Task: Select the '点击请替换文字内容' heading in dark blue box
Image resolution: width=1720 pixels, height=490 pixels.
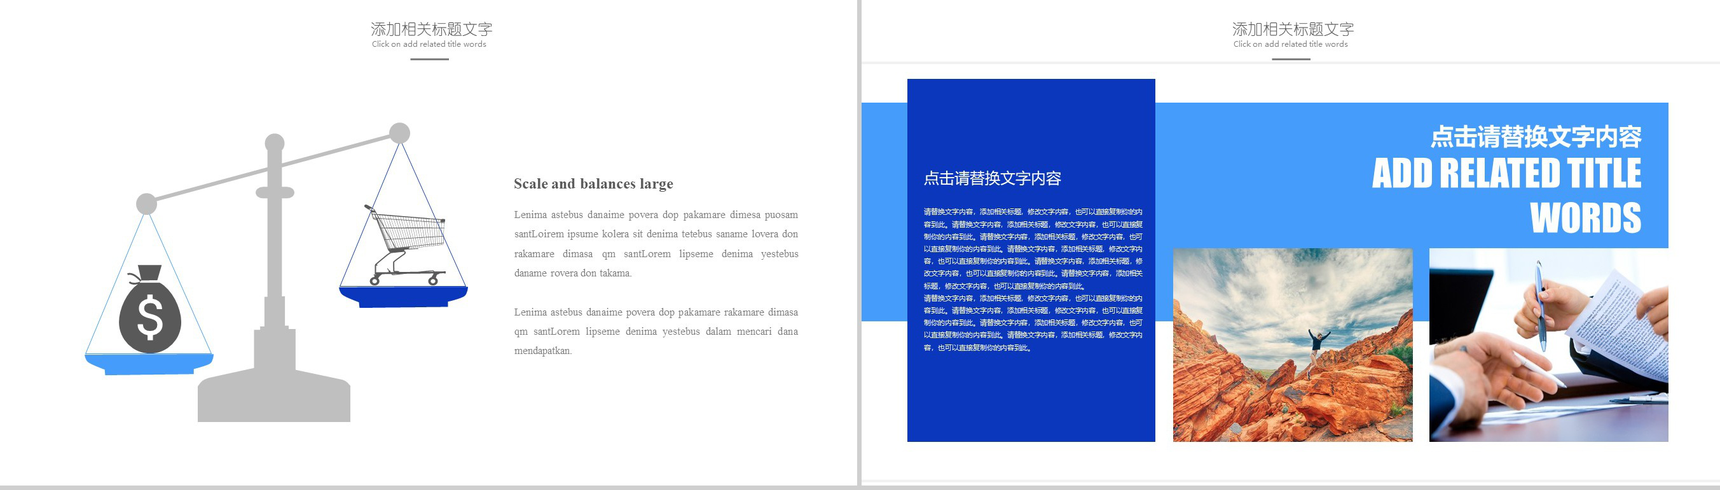Action: [x=992, y=178]
